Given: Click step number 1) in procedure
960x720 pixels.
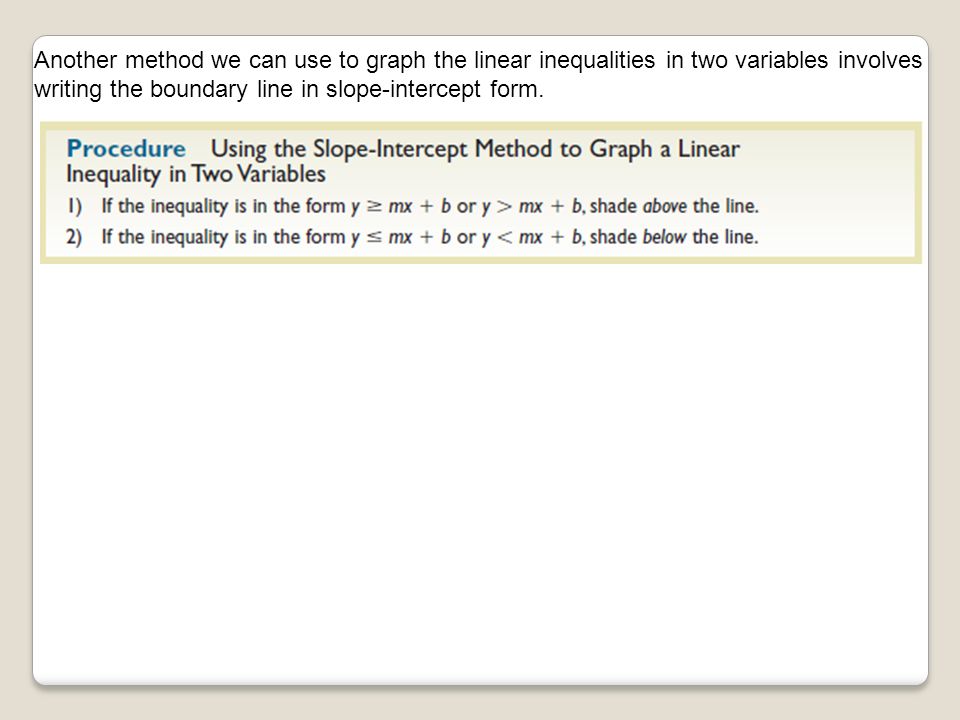Looking at the screenshot, I should (x=75, y=206).
